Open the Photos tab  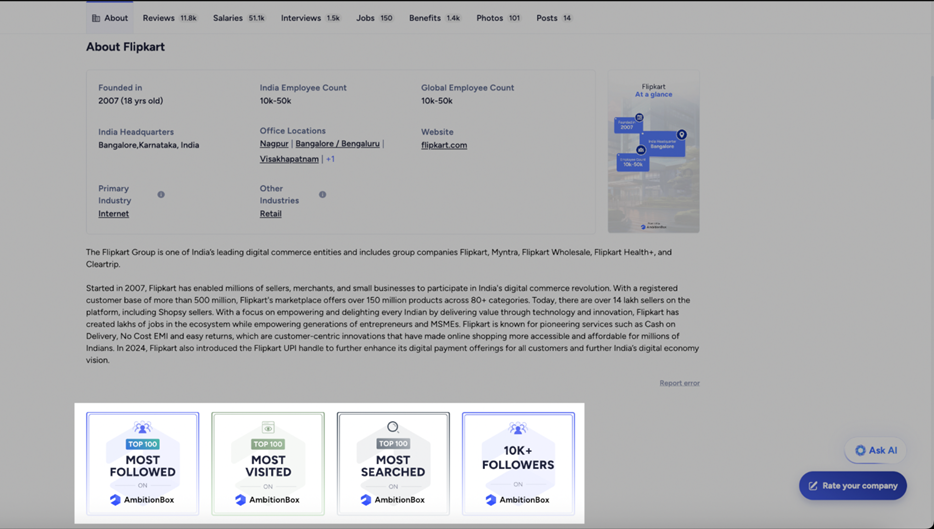click(498, 18)
